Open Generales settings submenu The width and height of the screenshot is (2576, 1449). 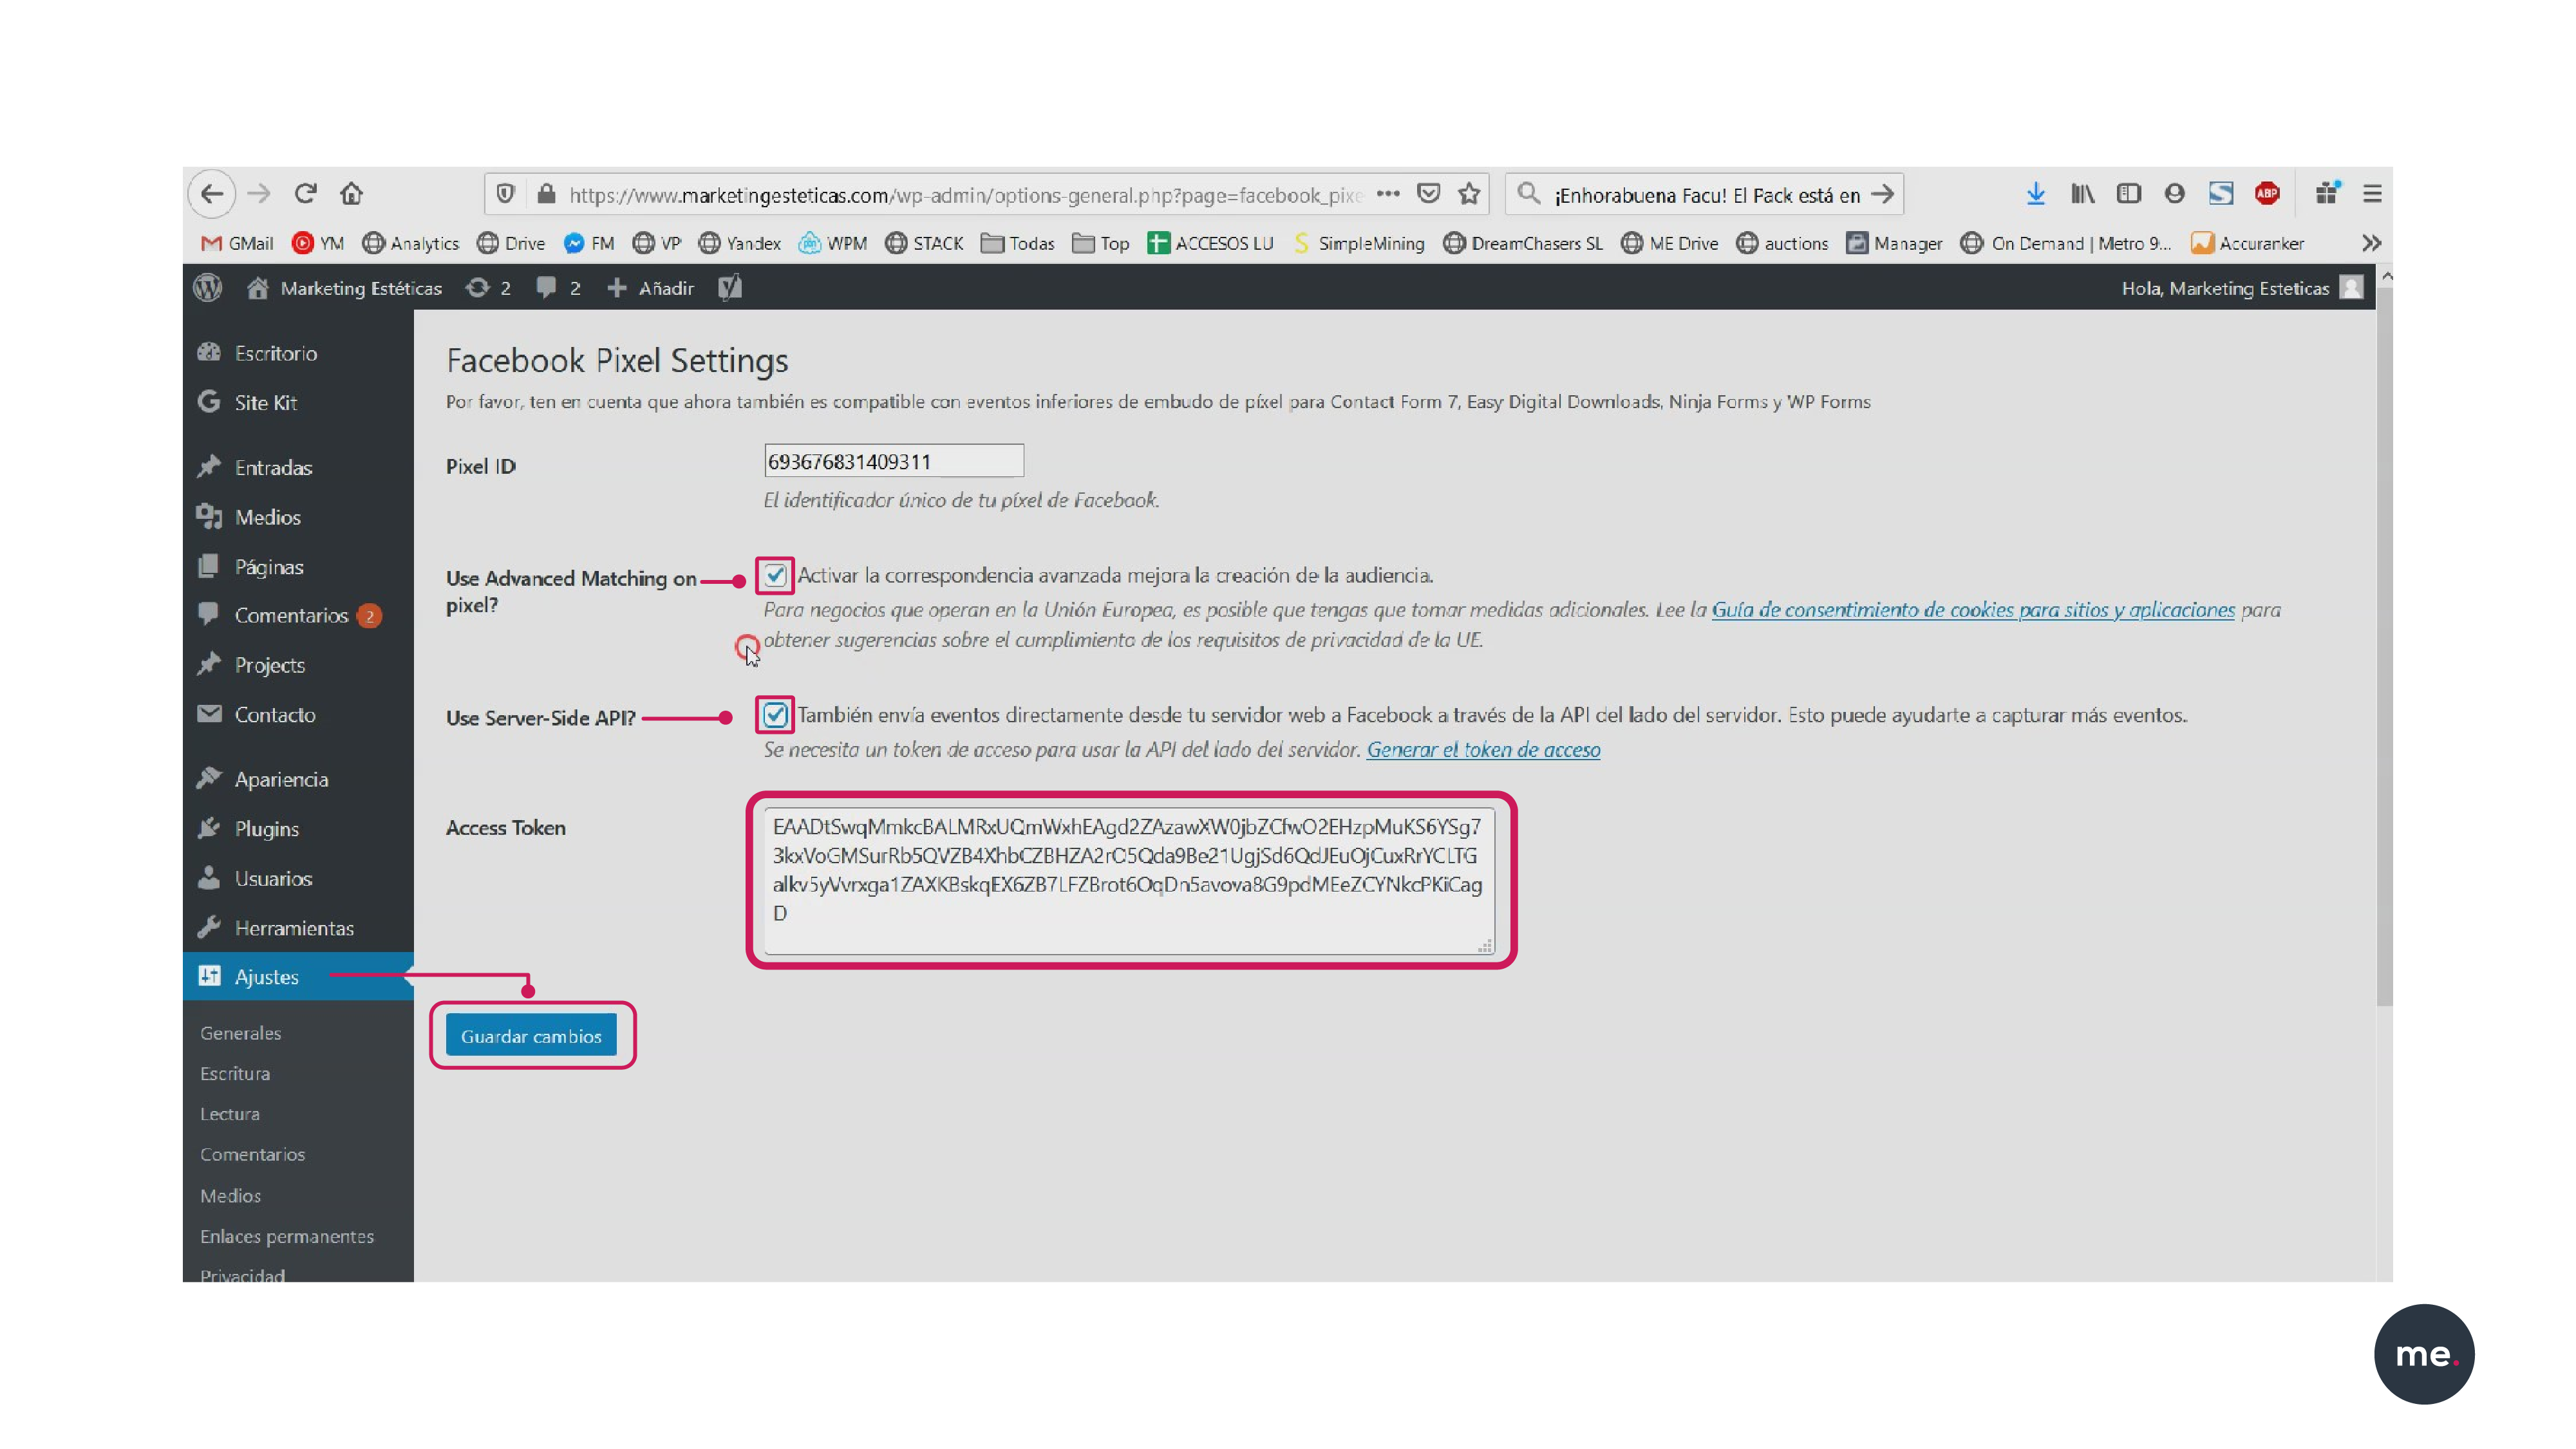point(240,1033)
